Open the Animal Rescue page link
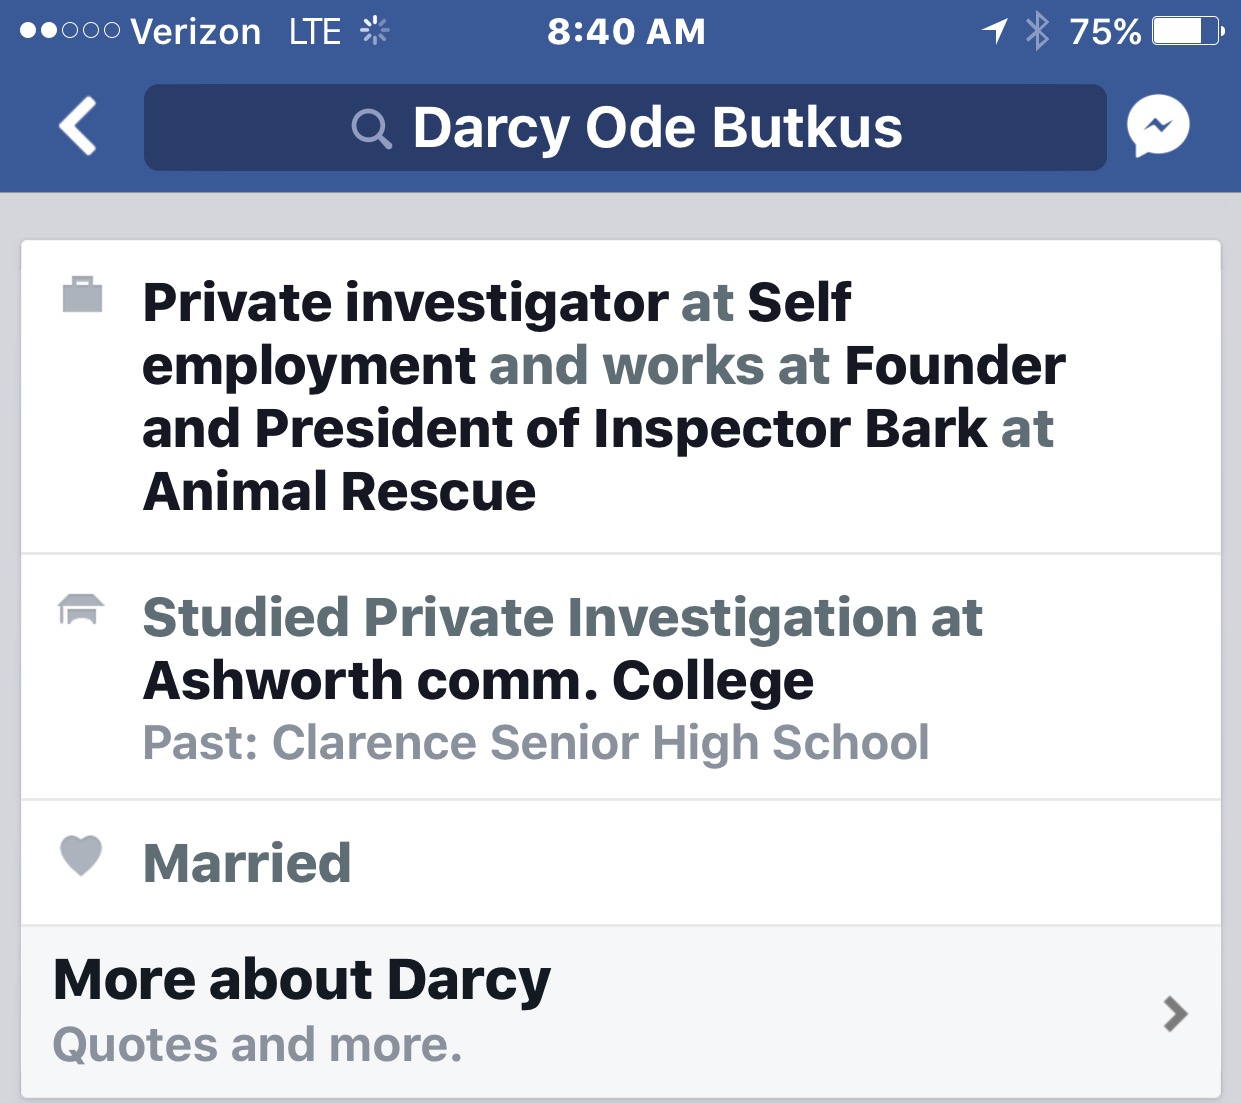 340,492
